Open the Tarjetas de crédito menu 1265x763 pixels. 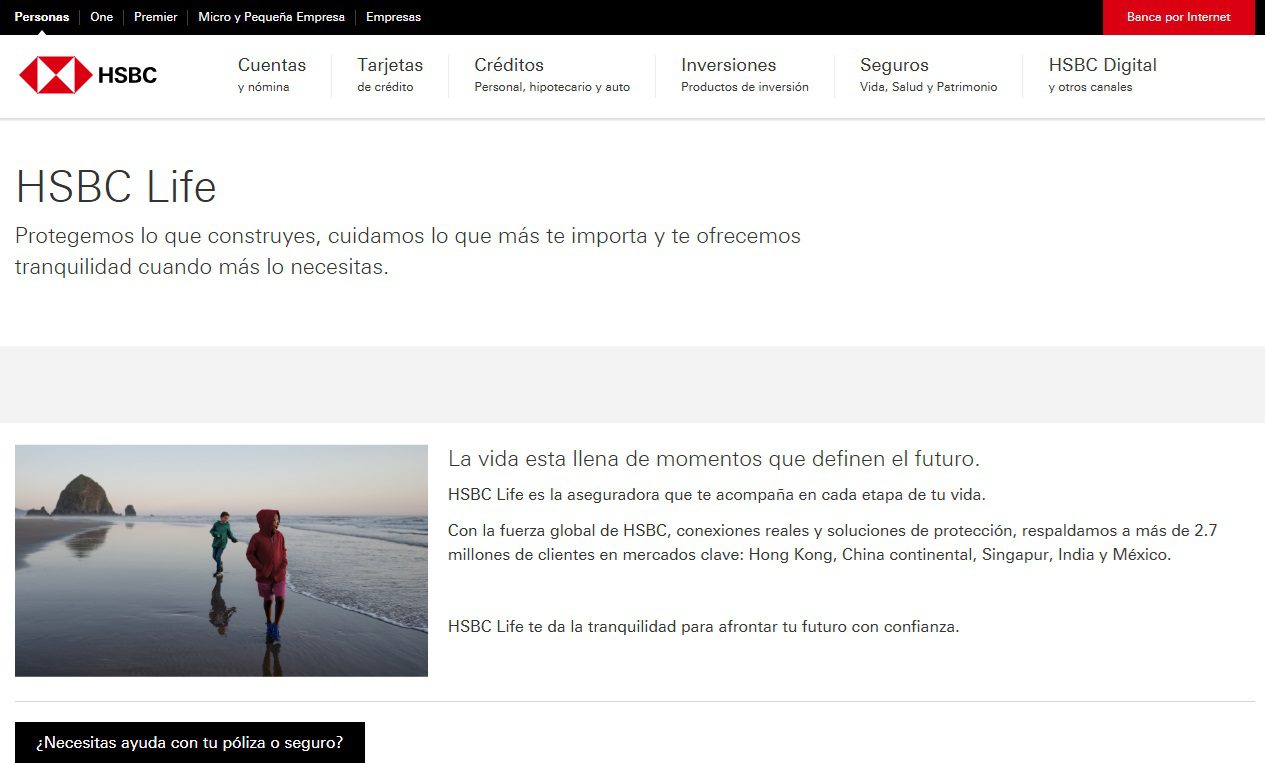pos(390,75)
